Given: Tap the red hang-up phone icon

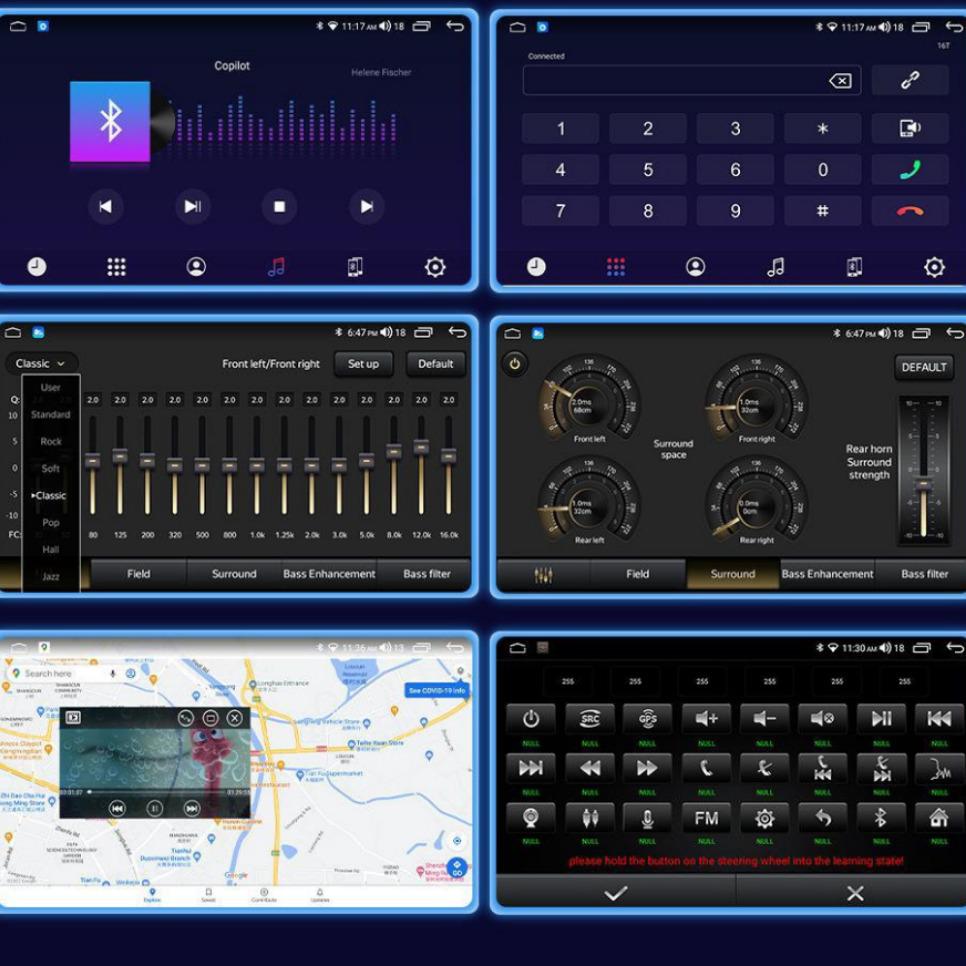Looking at the screenshot, I should point(909,211).
